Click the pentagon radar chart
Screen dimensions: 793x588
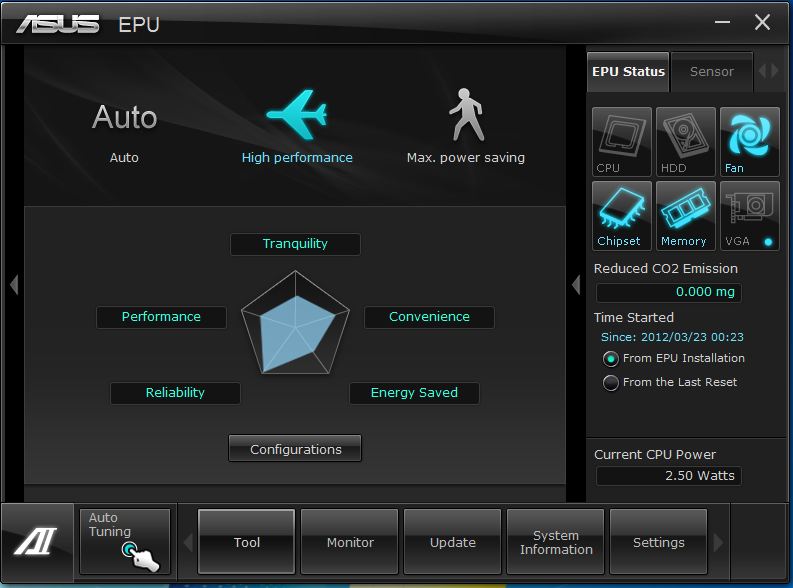pos(295,324)
